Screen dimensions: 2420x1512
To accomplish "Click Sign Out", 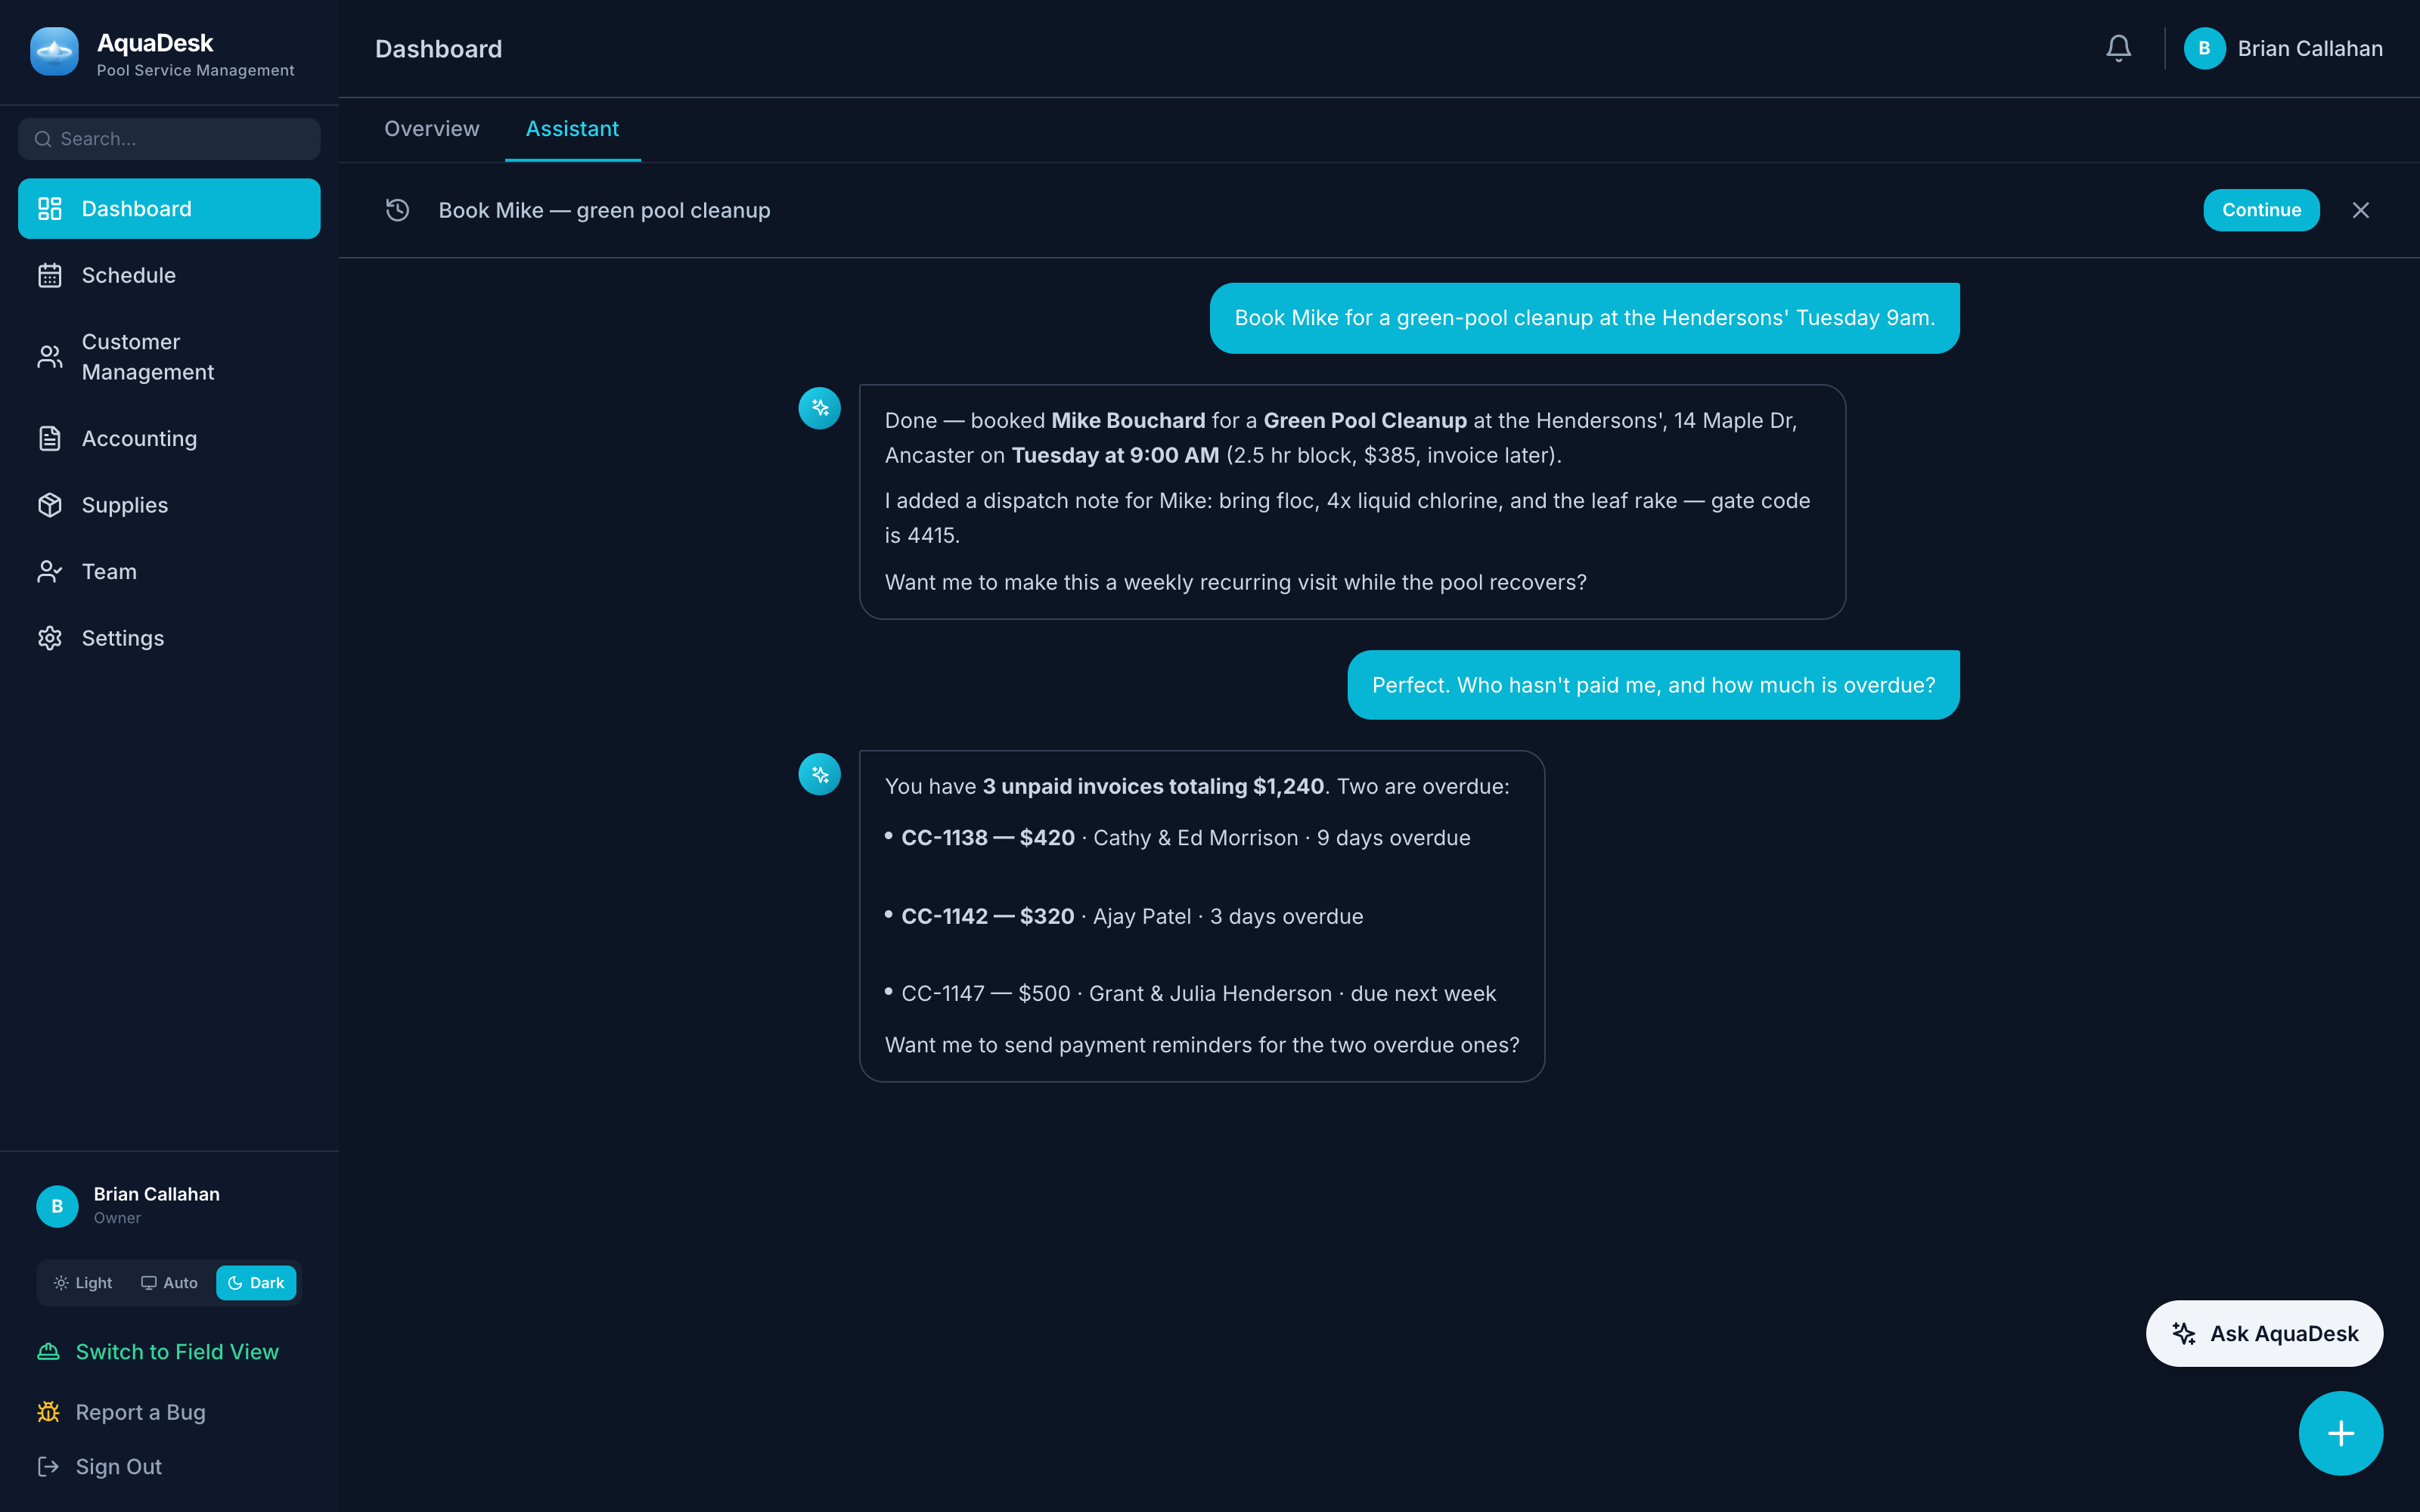I will (x=99, y=1466).
